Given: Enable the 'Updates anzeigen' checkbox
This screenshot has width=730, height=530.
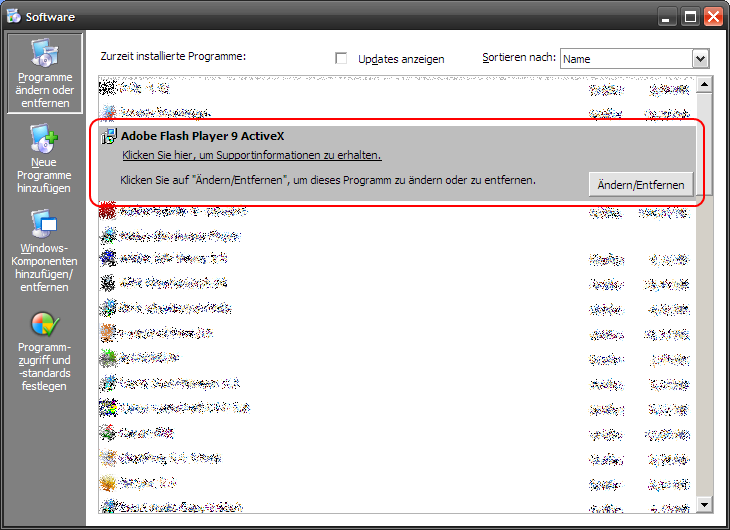Looking at the screenshot, I should pyautogui.click(x=341, y=58).
